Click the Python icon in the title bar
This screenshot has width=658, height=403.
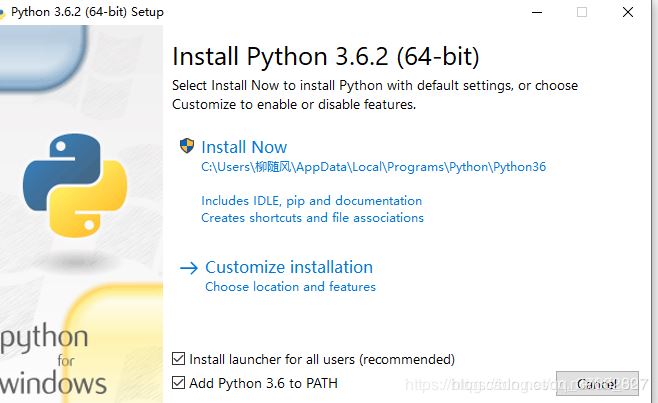point(3,12)
